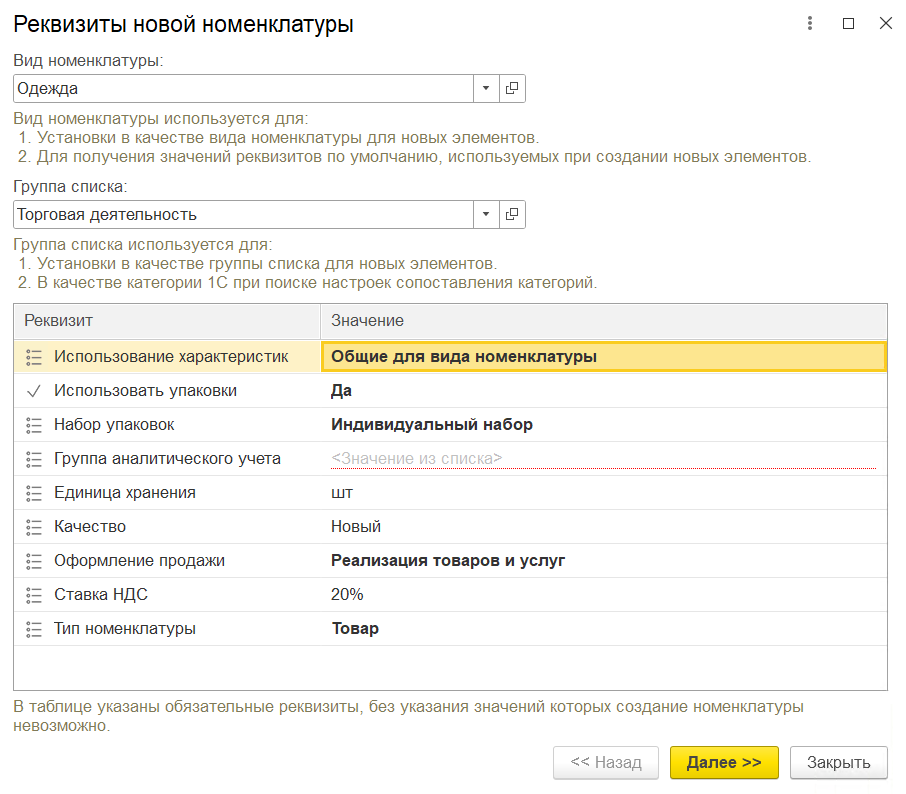Toggle the Использовать упаковки value Да
This screenshot has width=906, height=794.
342,391
